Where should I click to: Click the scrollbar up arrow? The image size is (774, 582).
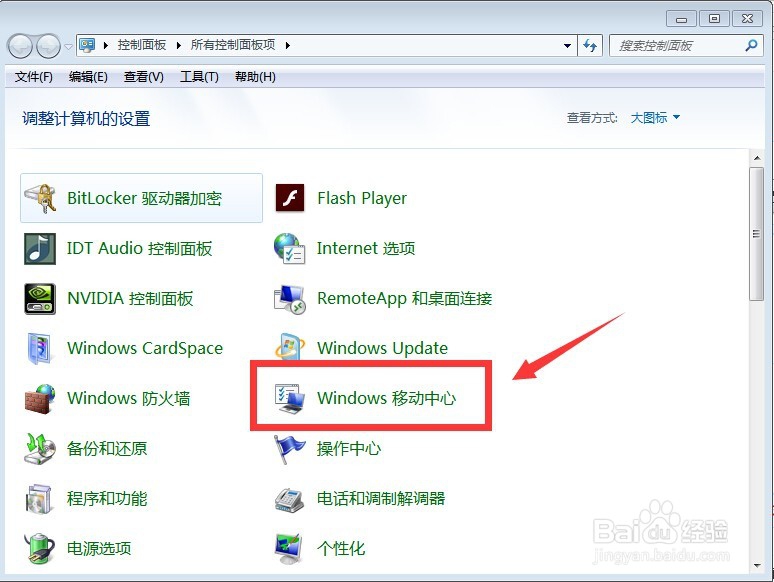tap(757, 158)
